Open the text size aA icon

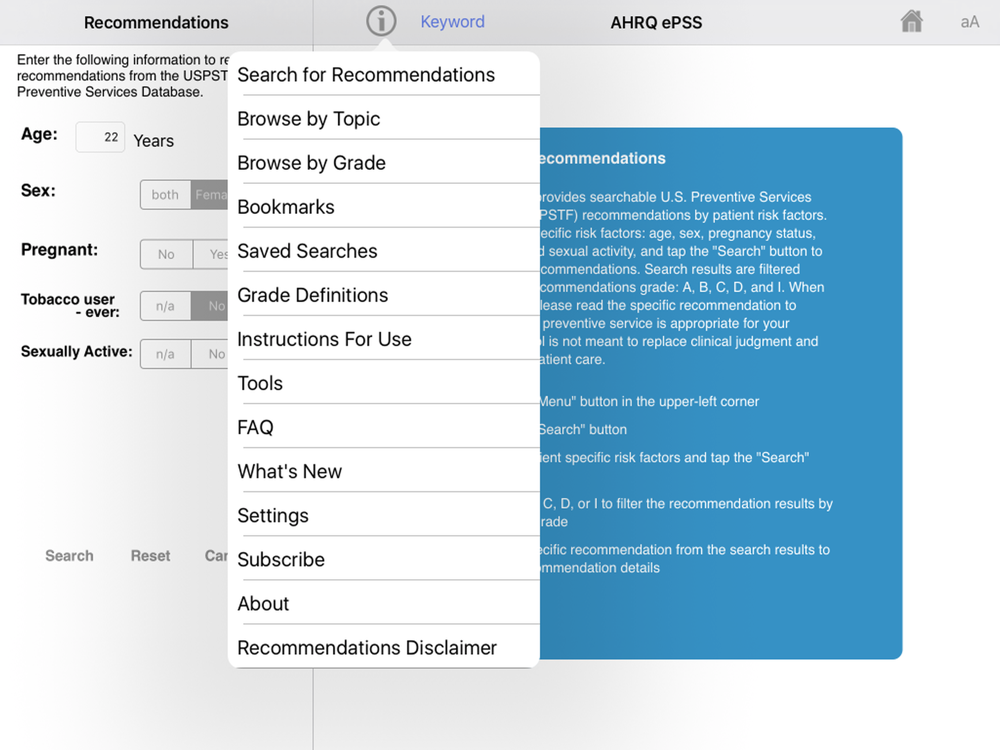[969, 22]
